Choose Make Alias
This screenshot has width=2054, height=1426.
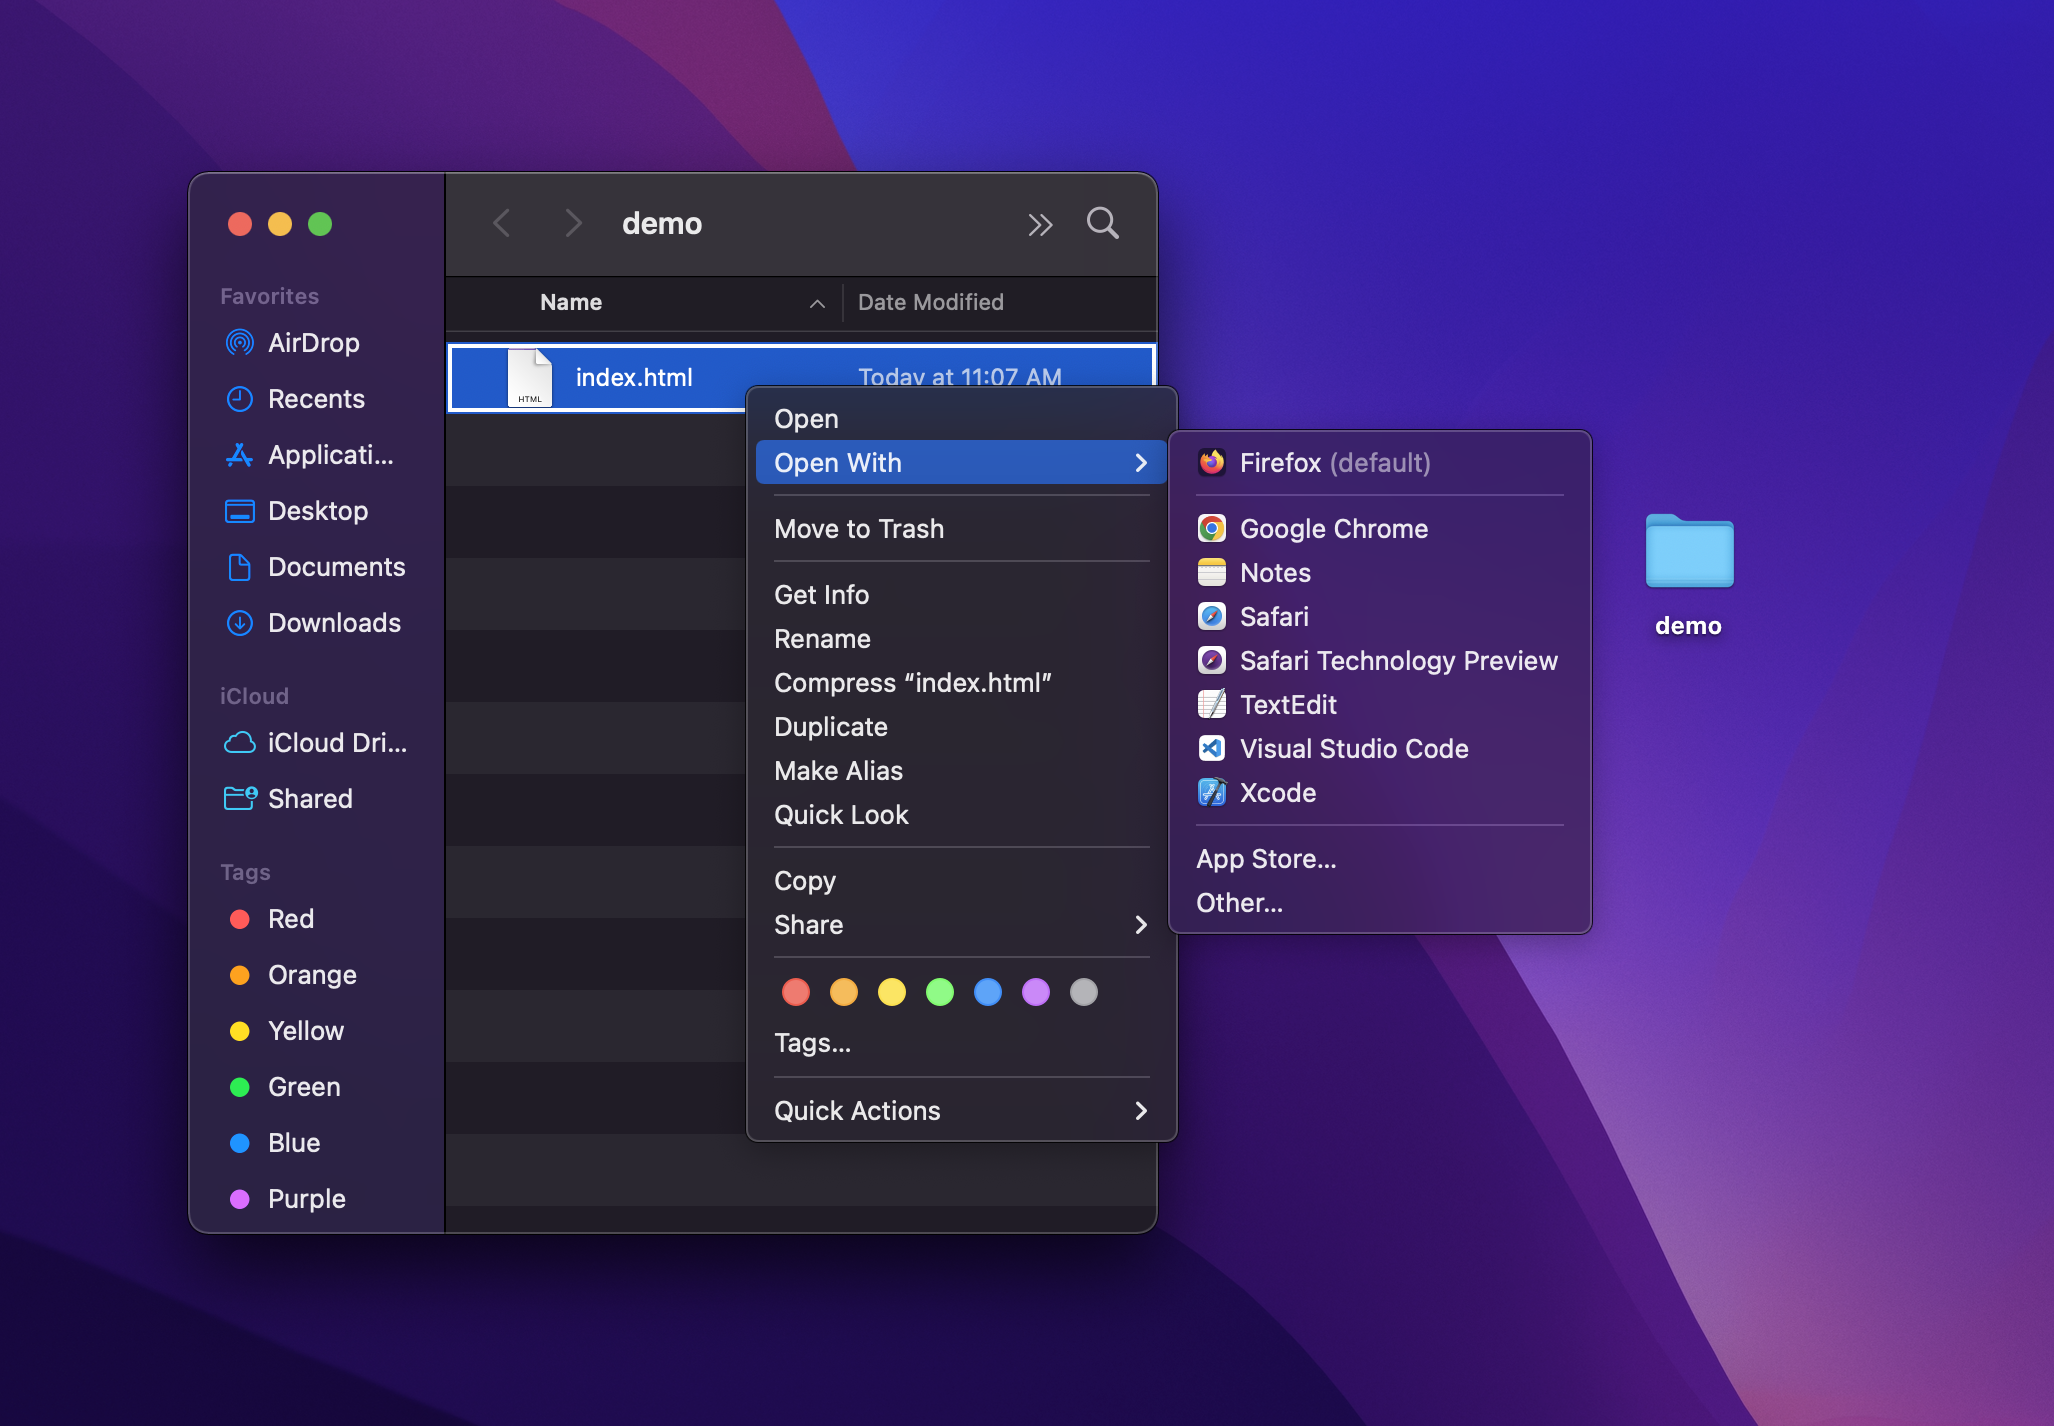point(961,770)
